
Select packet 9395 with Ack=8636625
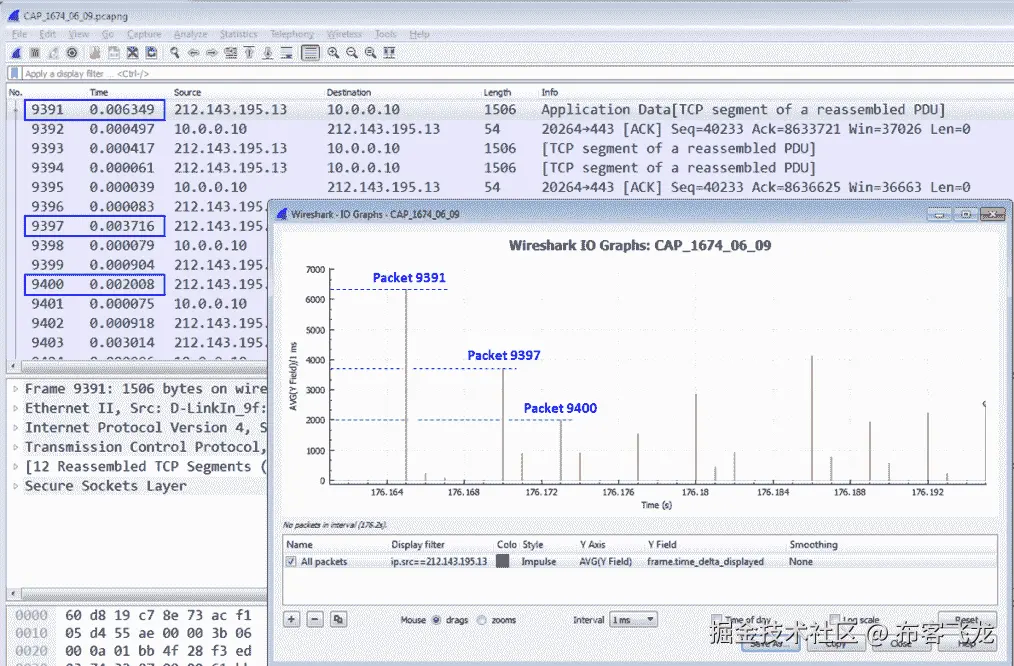(508, 187)
